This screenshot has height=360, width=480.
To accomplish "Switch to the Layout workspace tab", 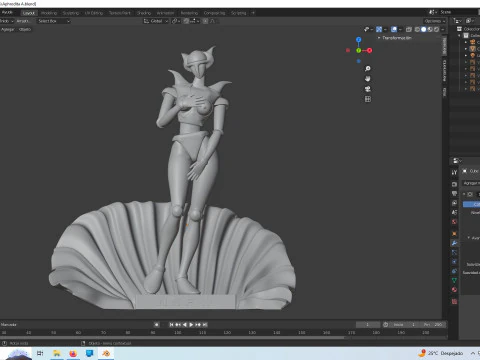I will click(29, 13).
